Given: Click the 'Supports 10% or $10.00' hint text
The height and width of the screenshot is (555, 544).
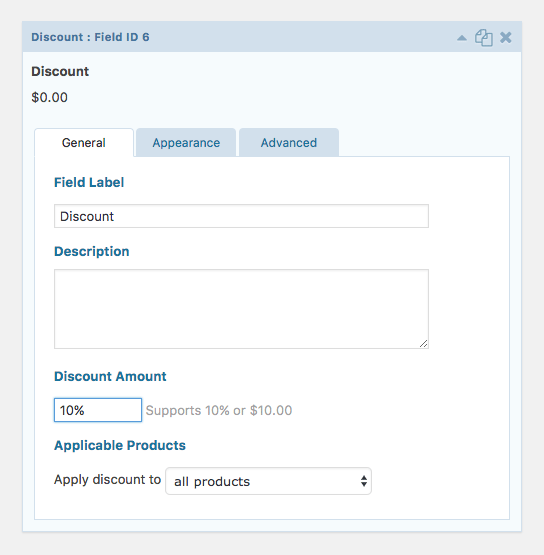Looking at the screenshot, I should click(x=219, y=411).
